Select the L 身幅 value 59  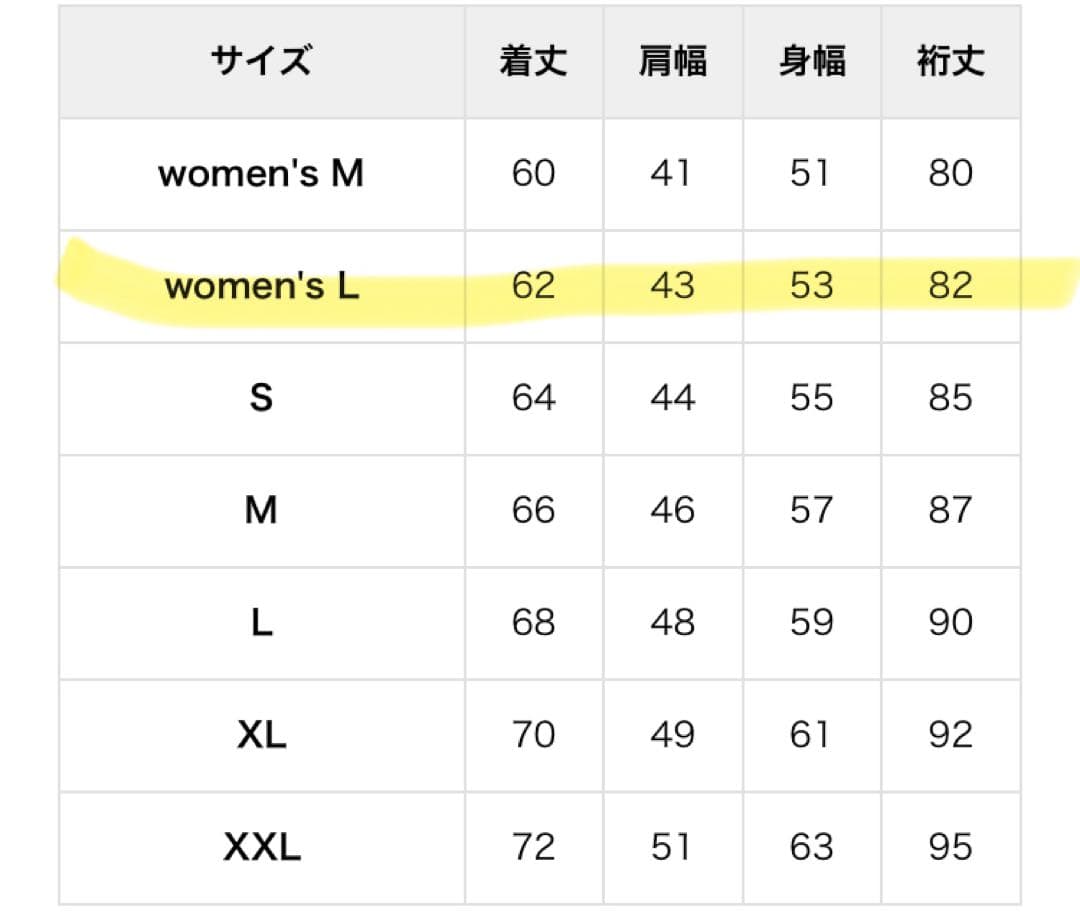pyautogui.click(x=811, y=622)
